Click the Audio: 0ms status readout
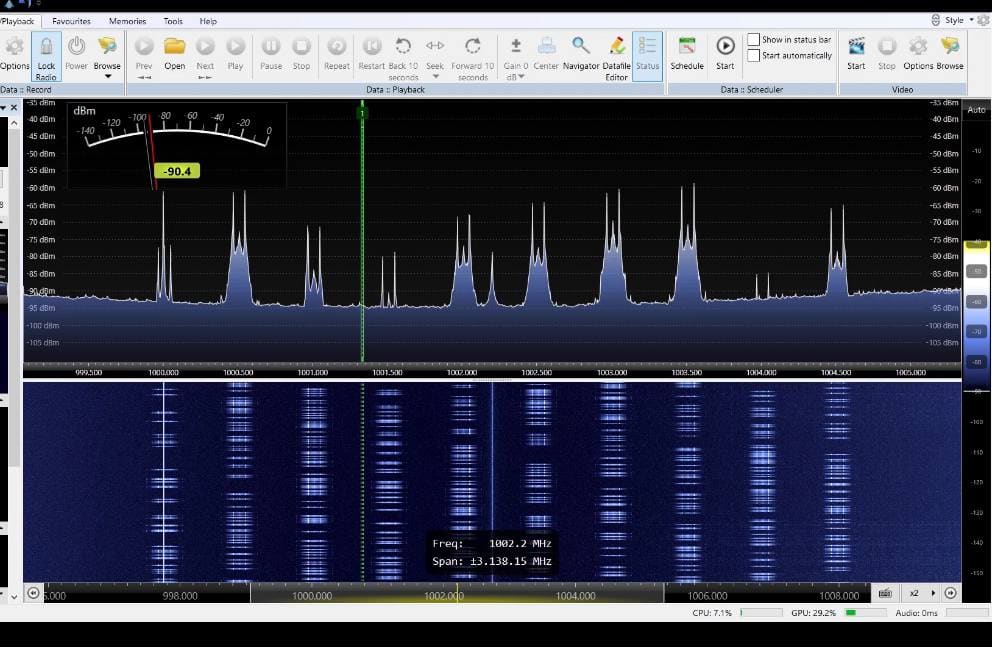The height and width of the screenshot is (663, 992). click(x=916, y=613)
